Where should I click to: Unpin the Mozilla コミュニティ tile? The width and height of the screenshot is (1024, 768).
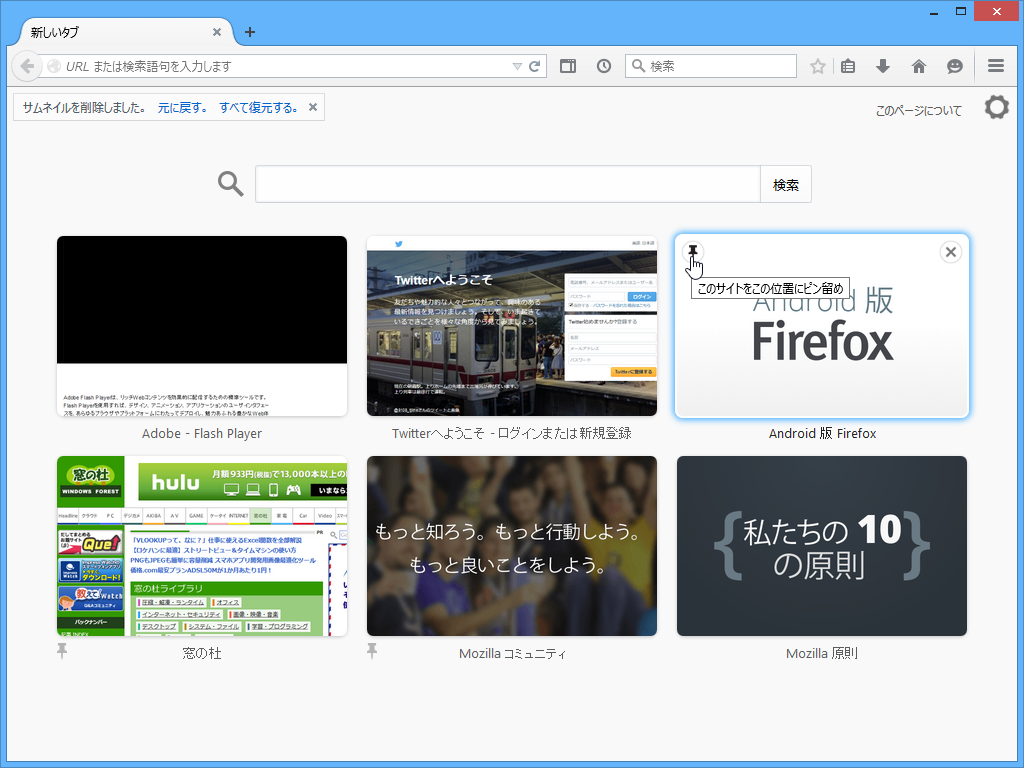pos(371,650)
